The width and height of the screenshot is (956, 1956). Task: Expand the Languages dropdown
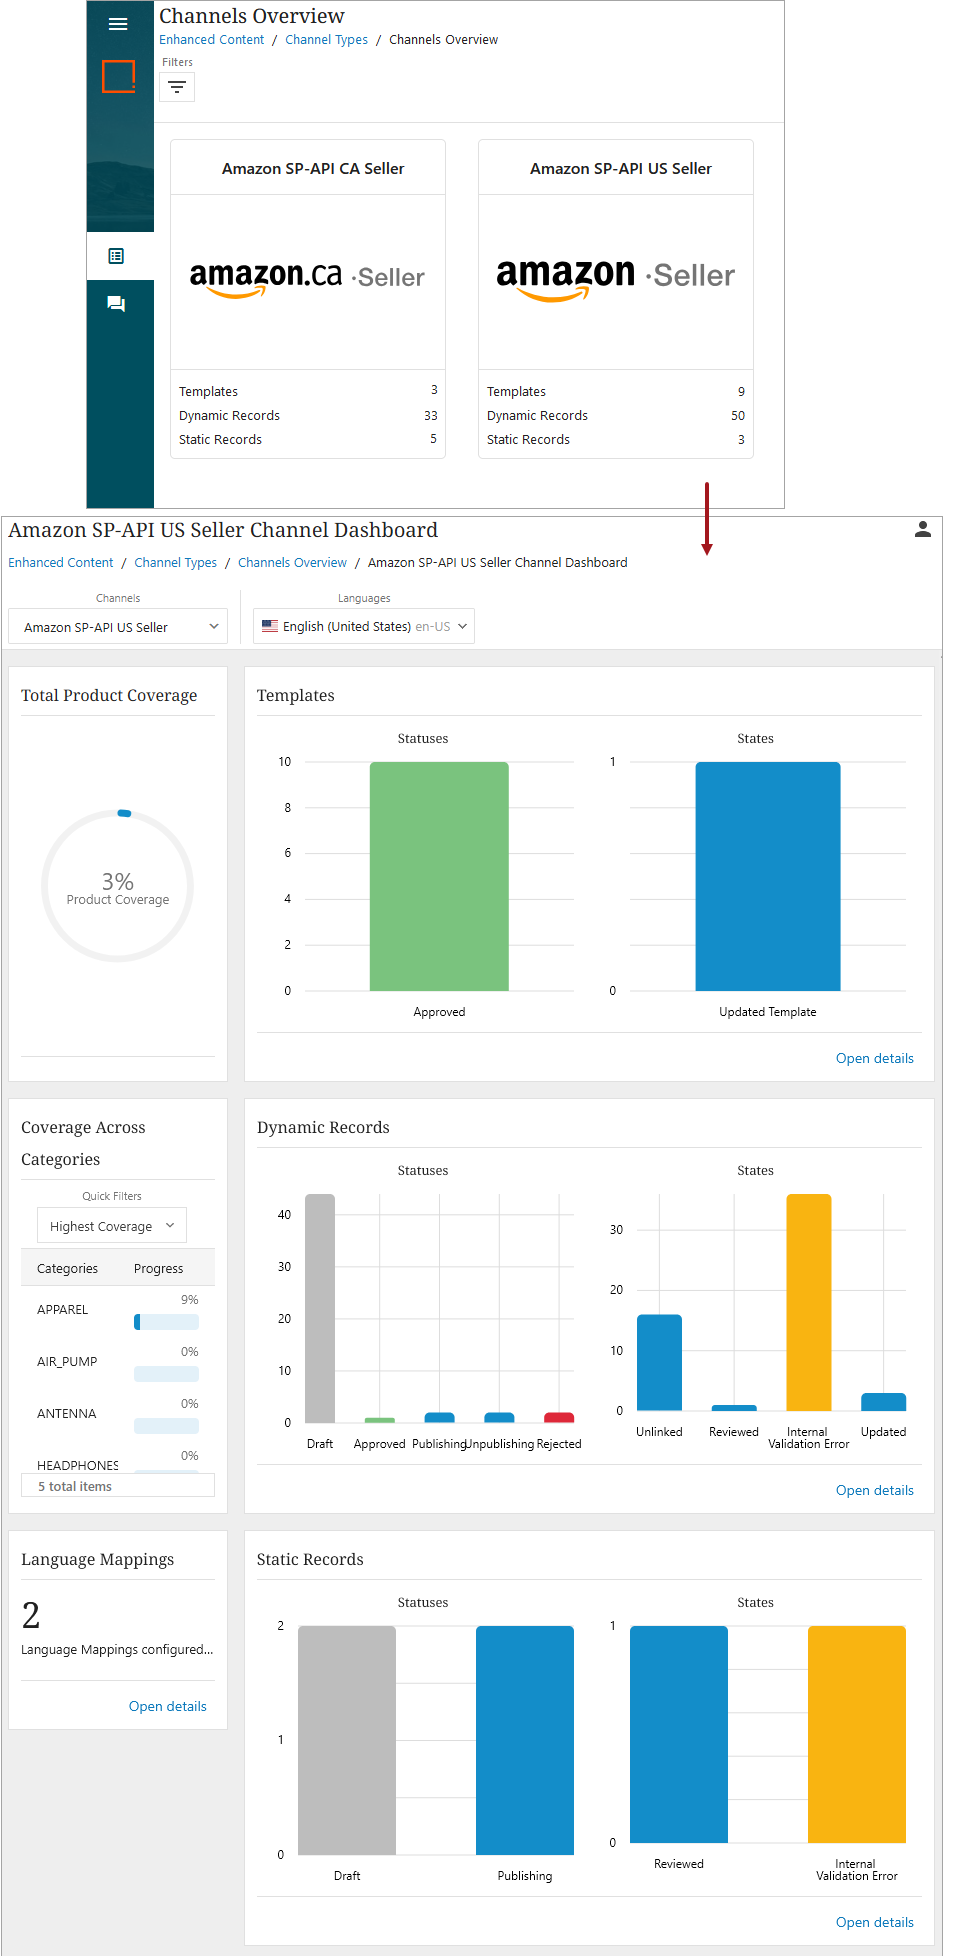click(x=364, y=626)
